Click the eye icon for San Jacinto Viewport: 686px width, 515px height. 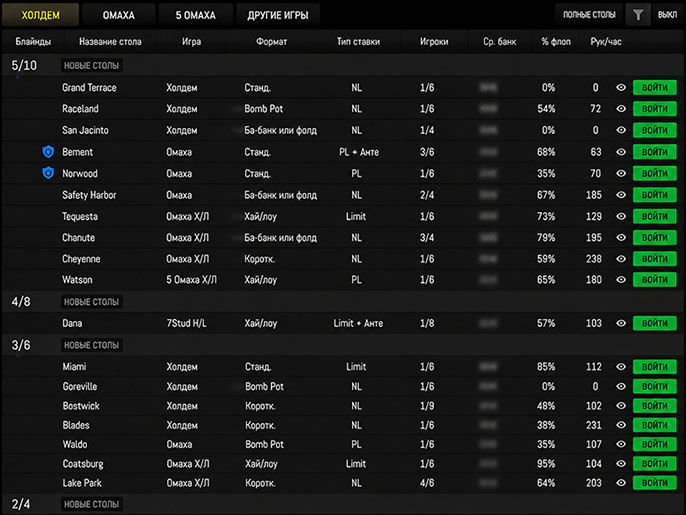(621, 130)
